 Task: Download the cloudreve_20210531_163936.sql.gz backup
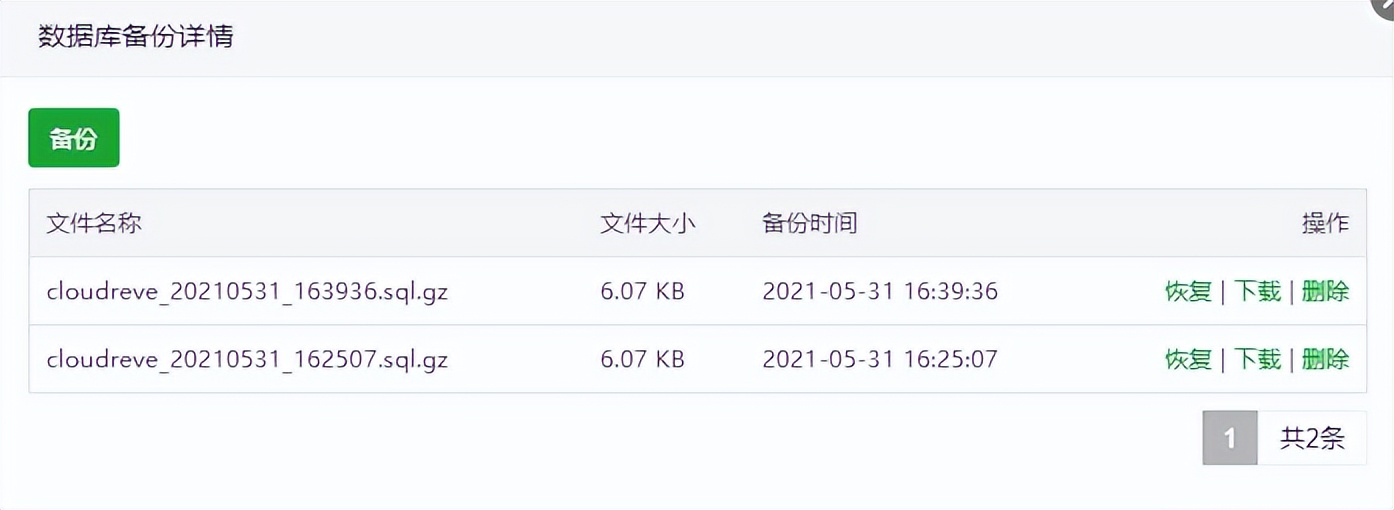pyautogui.click(x=1257, y=291)
